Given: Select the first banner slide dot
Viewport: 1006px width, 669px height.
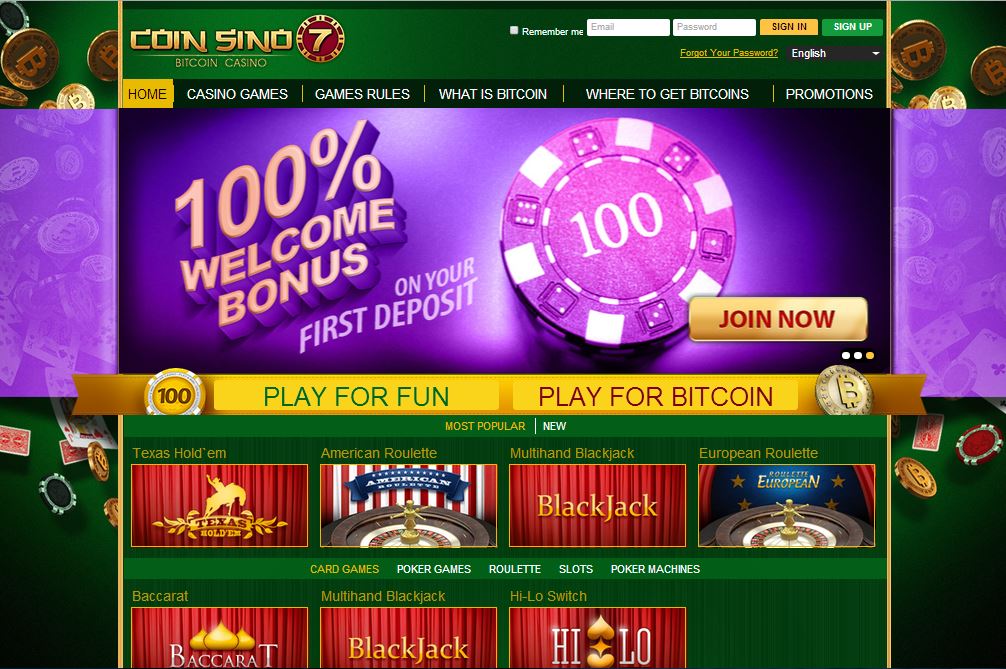Looking at the screenshot, I should click(846, 355).
